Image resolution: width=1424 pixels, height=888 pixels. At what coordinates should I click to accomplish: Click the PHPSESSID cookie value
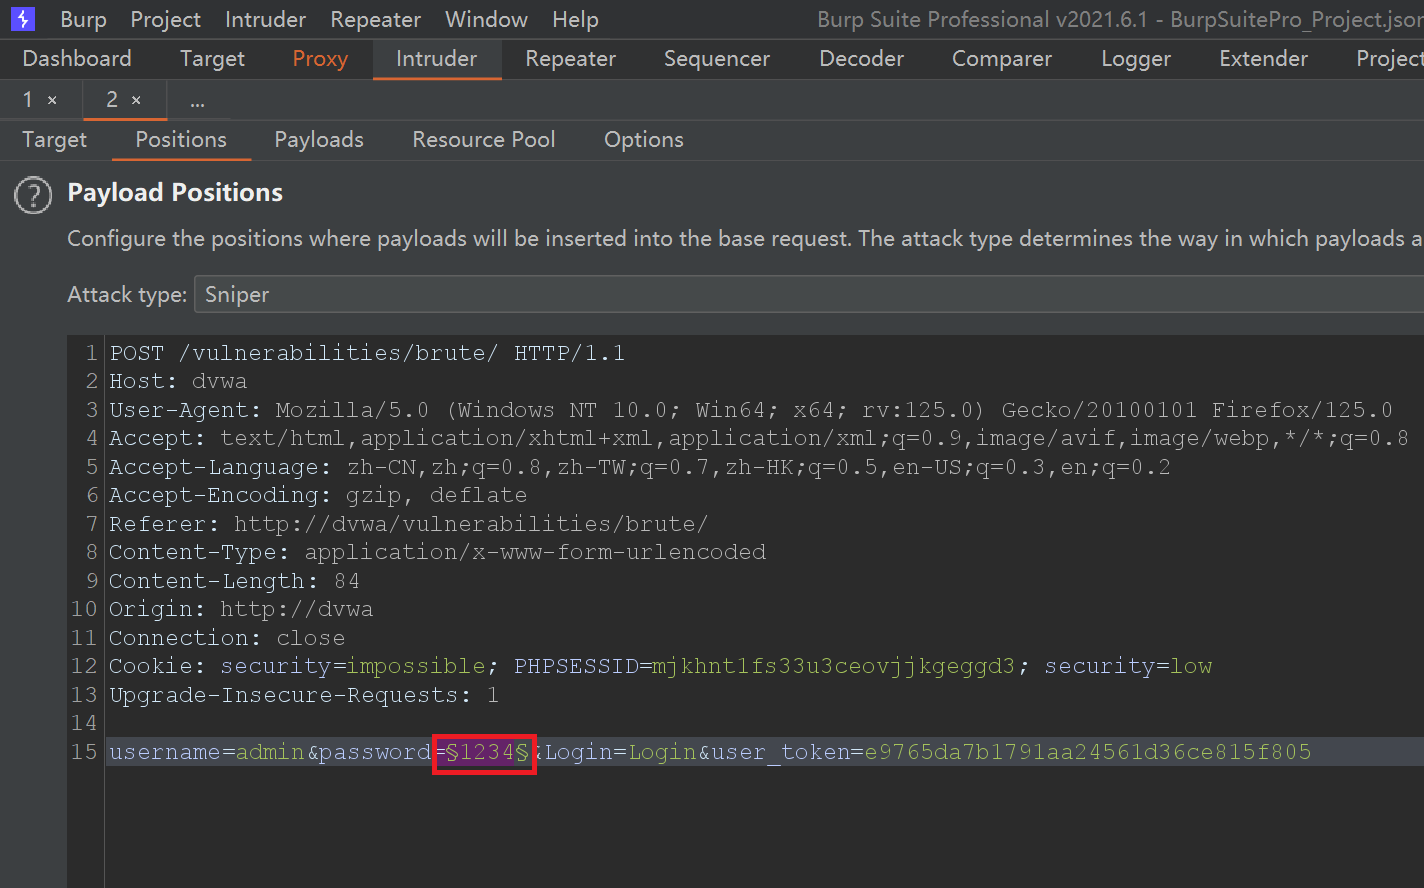point(833,666)
